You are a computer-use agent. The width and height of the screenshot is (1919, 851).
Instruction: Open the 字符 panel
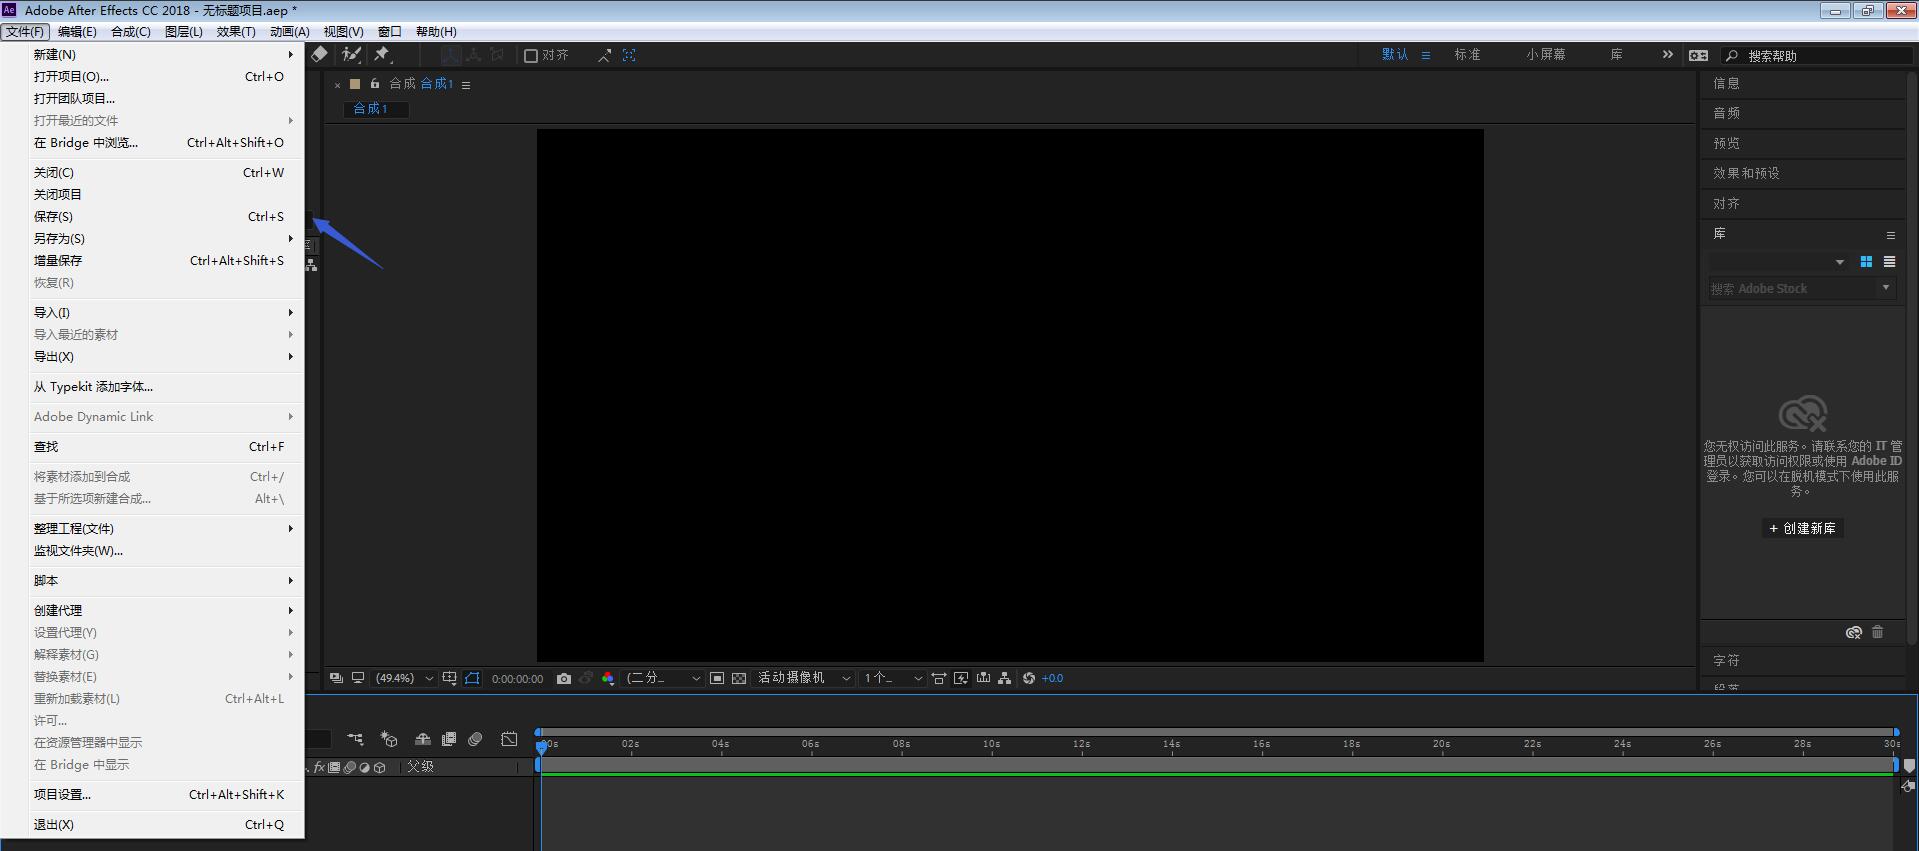coord(1726,661)
